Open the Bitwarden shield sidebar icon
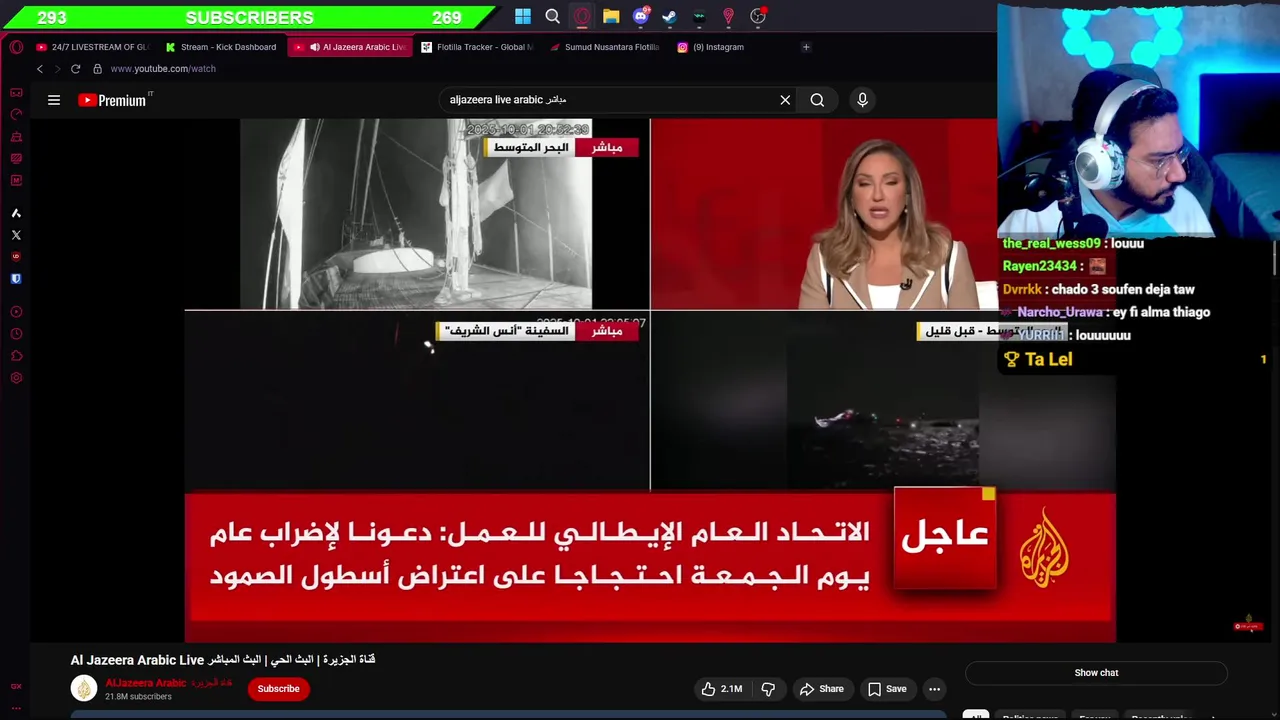The width and height of the screenshot is (1280, 720). (16, 279)
